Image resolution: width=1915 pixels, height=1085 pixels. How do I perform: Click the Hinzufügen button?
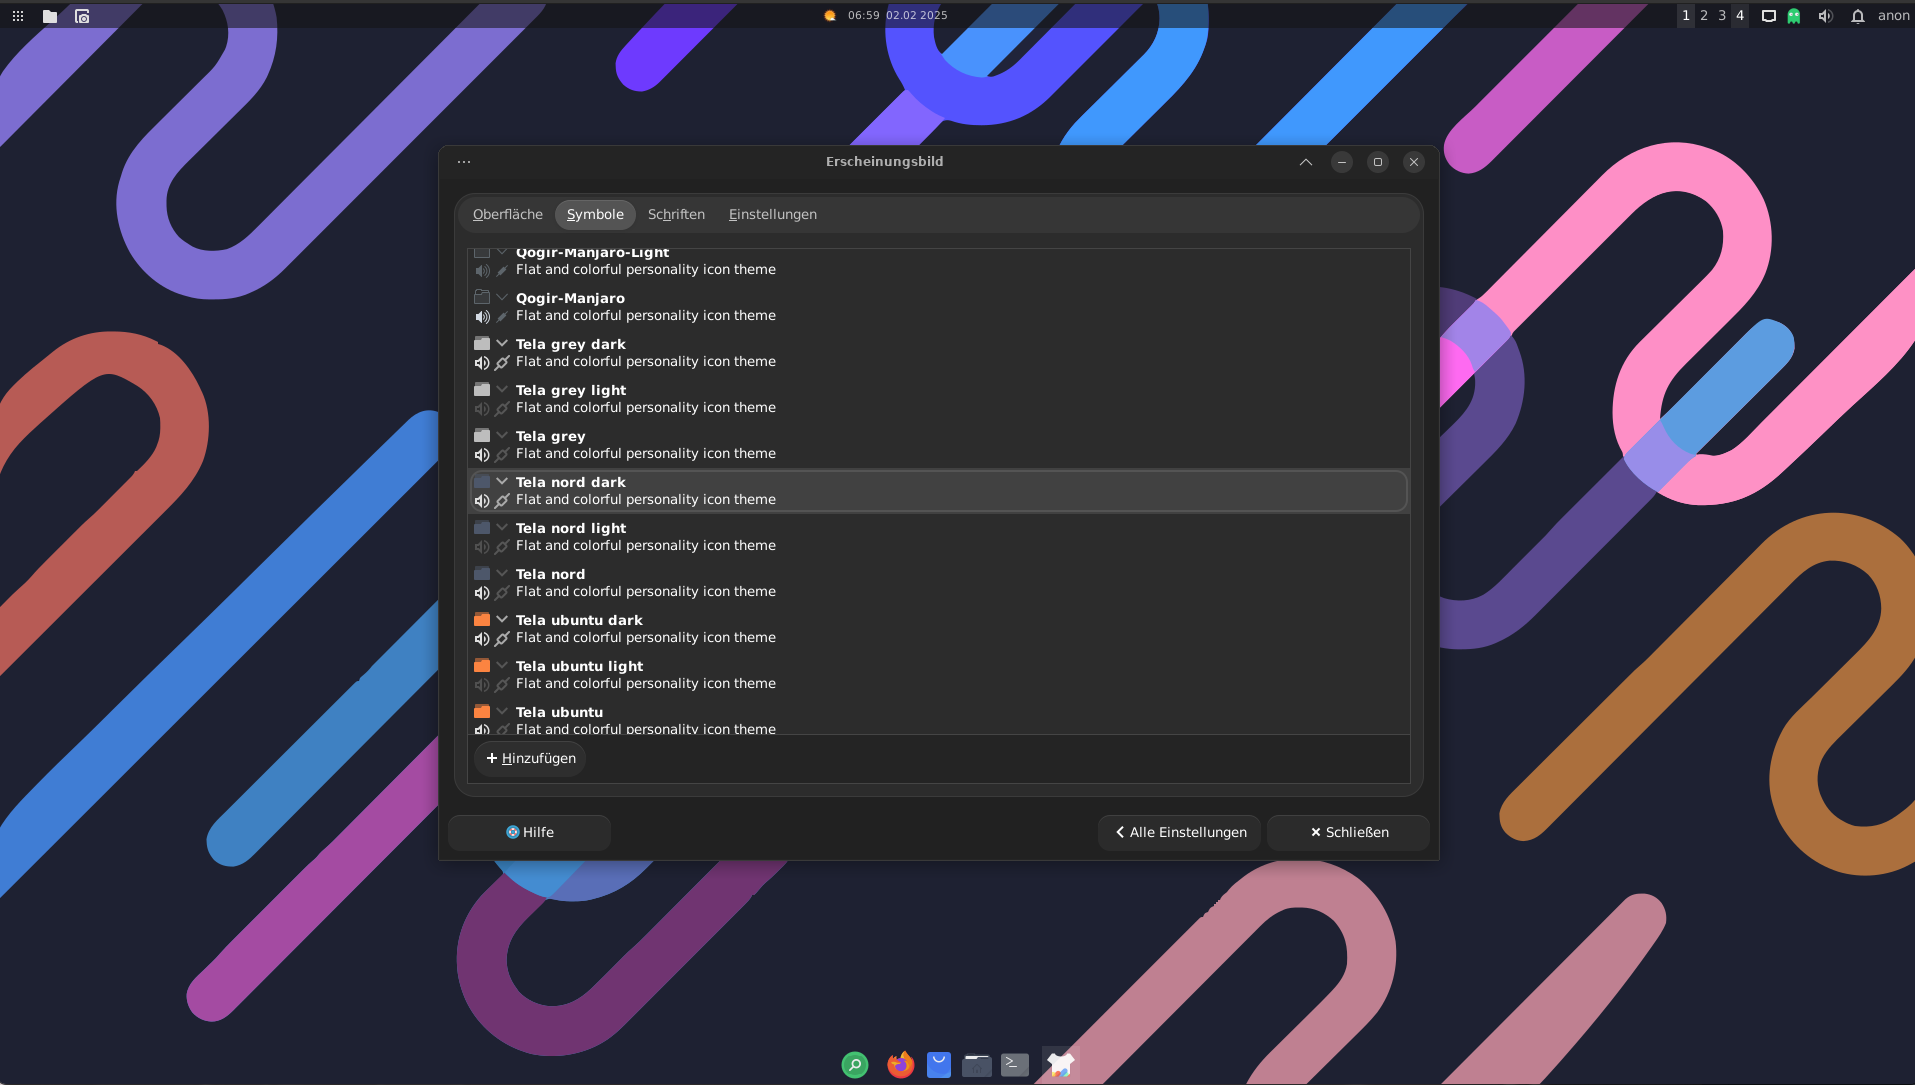pyautogui.click(x=531, y=758)
